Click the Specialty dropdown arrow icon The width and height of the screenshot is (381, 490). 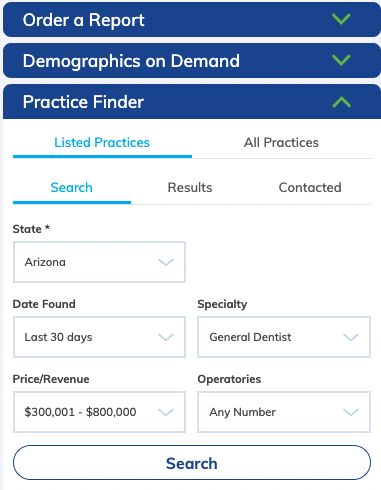351,337
